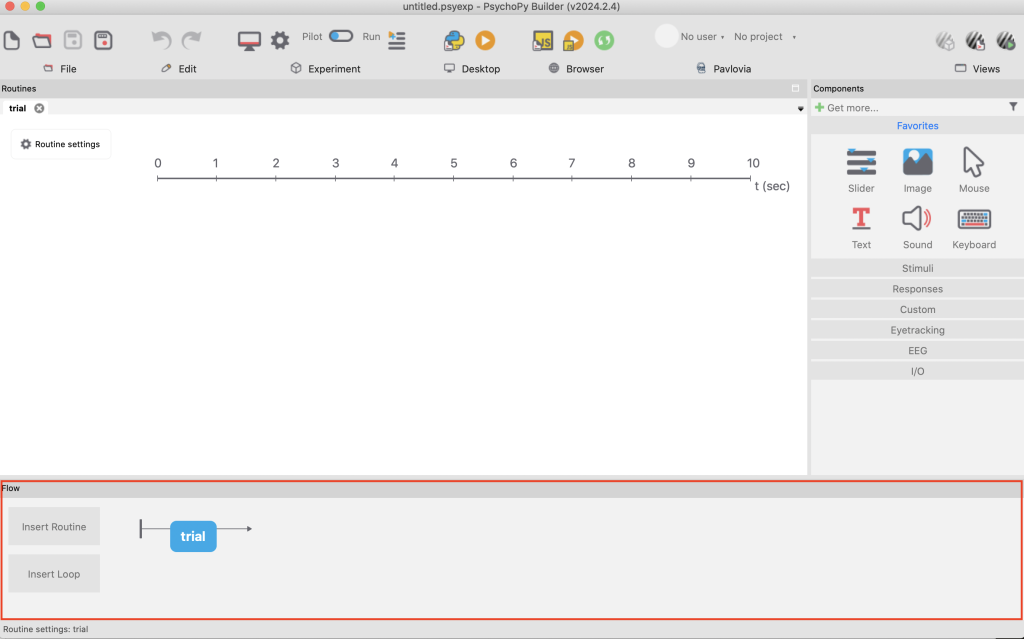Image resolution: width=1024 pixels, height=639 pixels.
Task: Open Routine settings for trial
Action: pos(61,144)
